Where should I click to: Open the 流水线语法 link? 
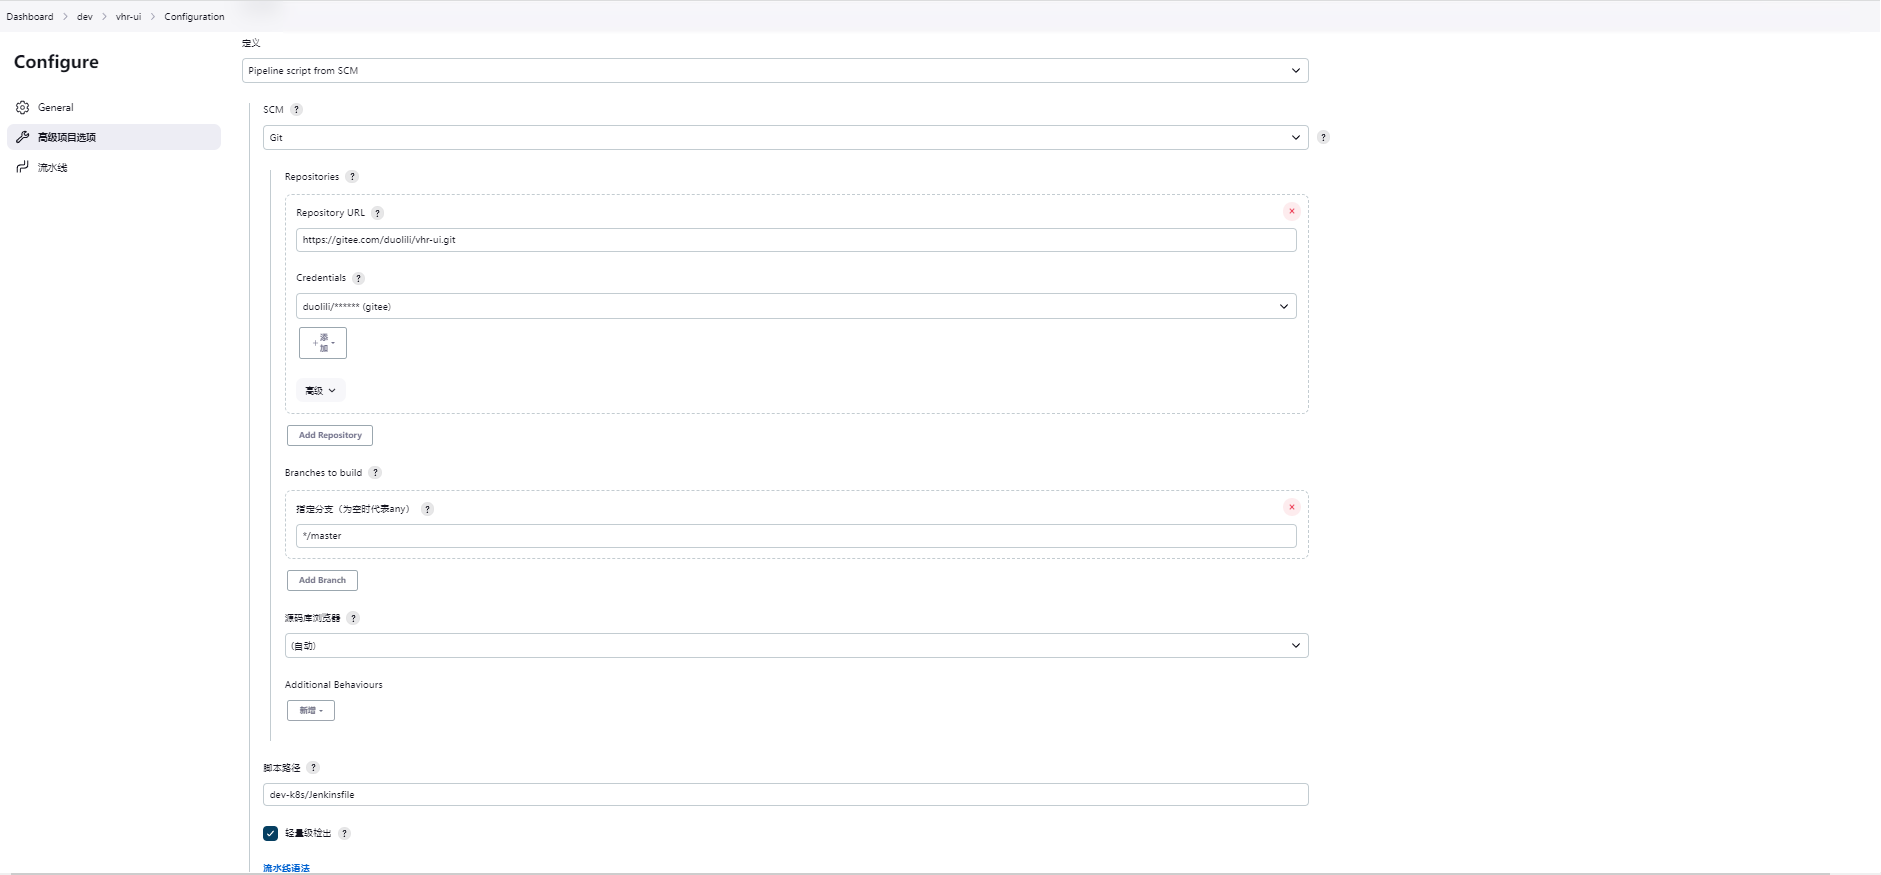286,868
